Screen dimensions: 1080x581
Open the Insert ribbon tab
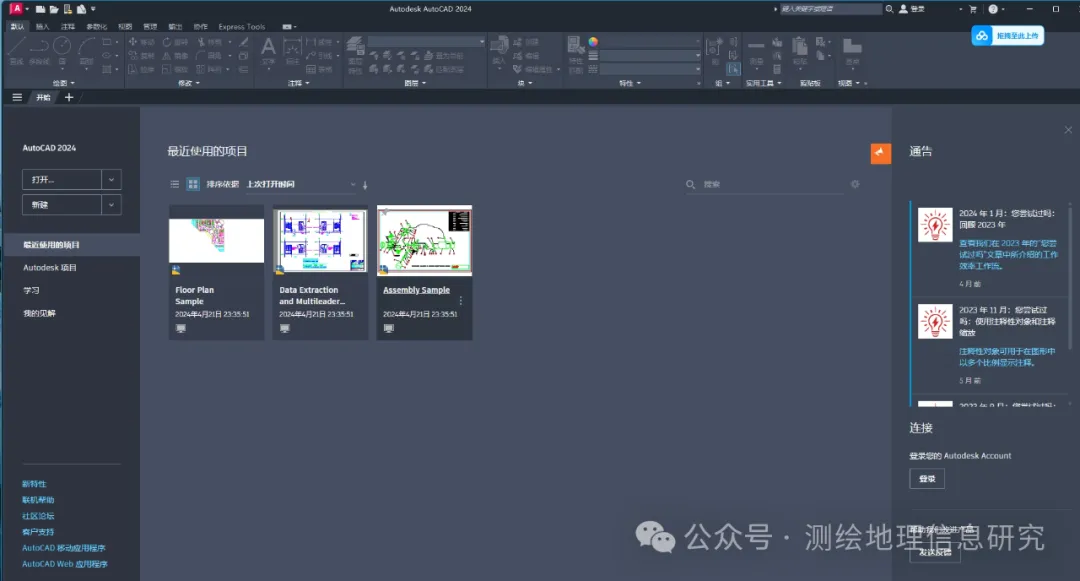pyautogui.click(x=43, y=27)
